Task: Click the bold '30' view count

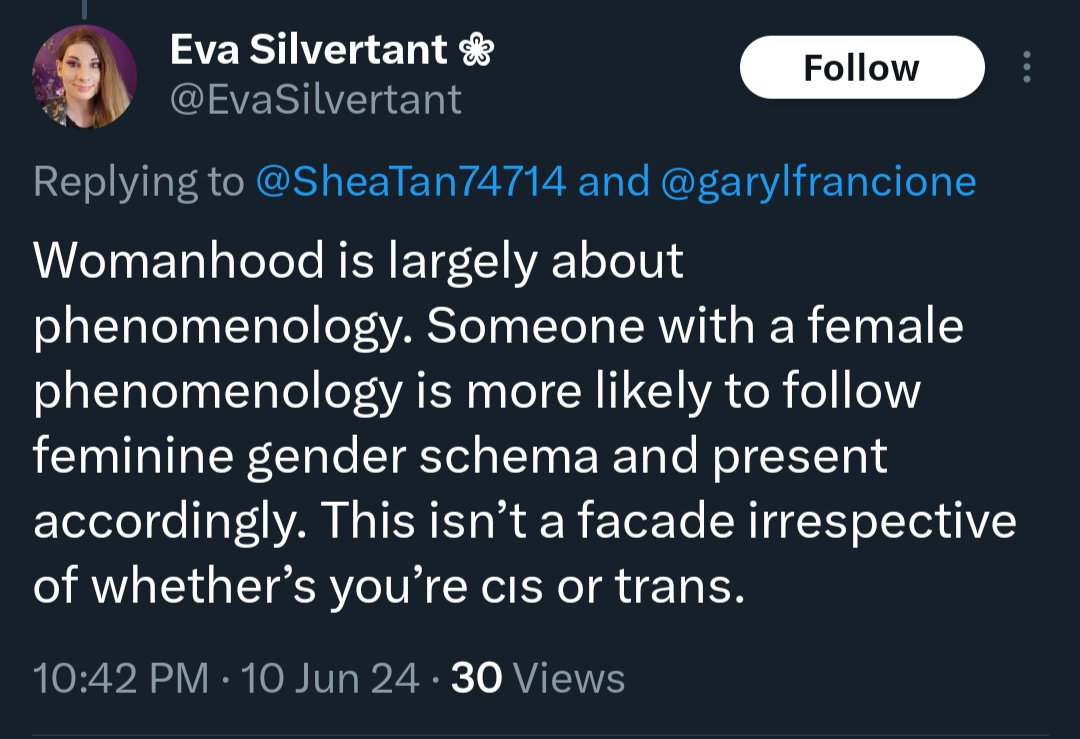Action: (476, 678)
